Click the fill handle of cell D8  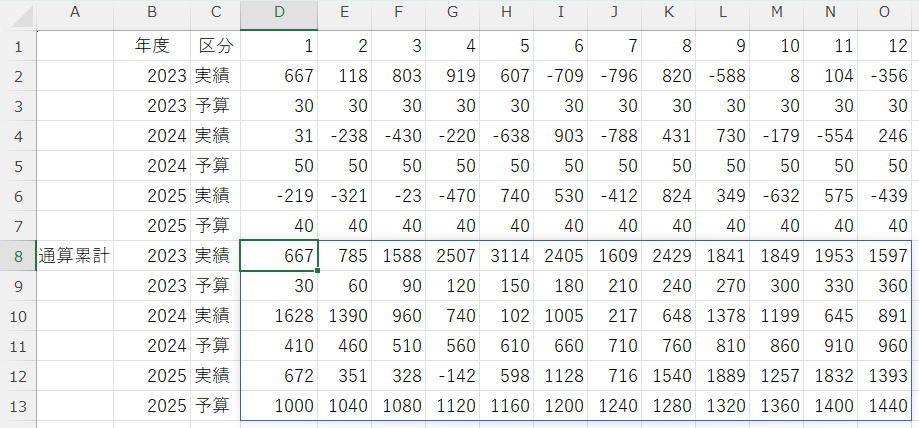coord(318,270)
